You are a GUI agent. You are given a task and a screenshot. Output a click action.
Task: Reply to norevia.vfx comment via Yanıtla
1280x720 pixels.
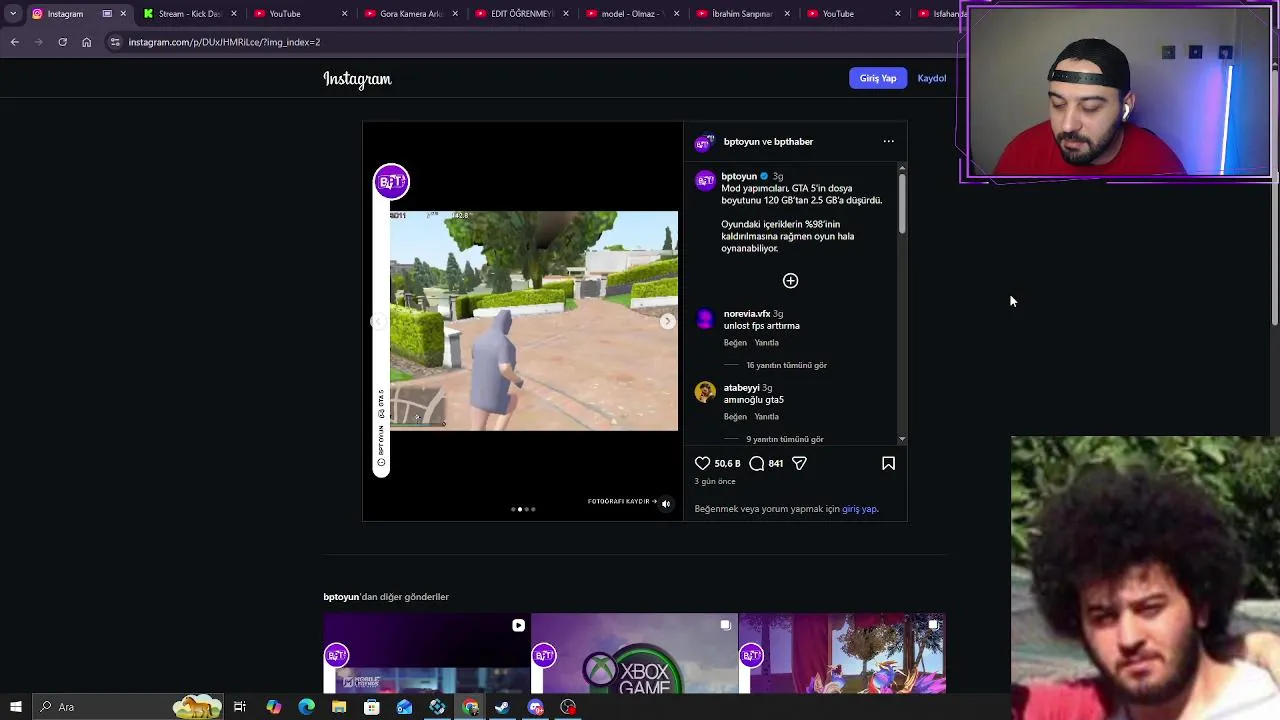coord(766,343)
